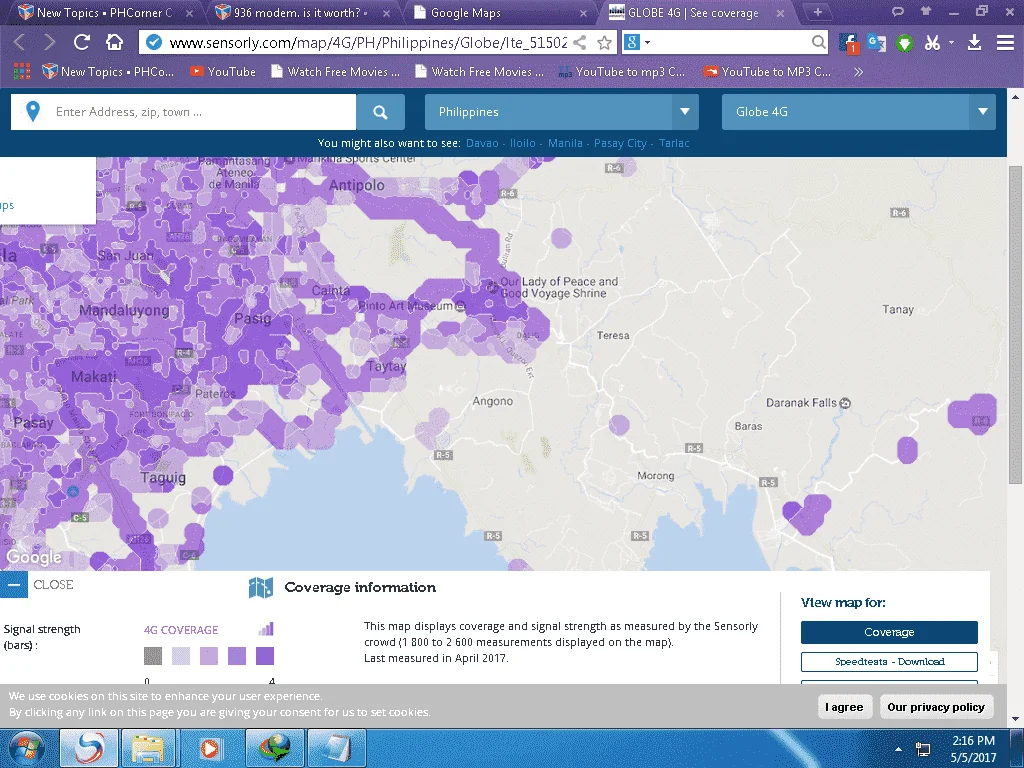Bookmark the page with the star icon
The image size is (1024, 768).
tap(605, 42)
